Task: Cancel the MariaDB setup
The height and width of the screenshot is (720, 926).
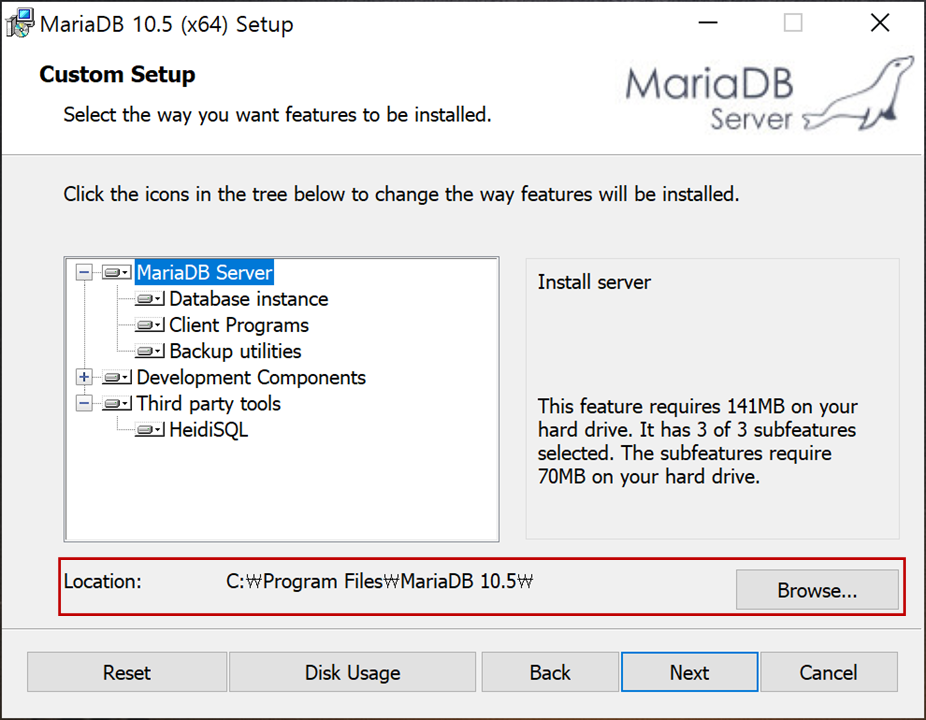Action: [829, 672]
